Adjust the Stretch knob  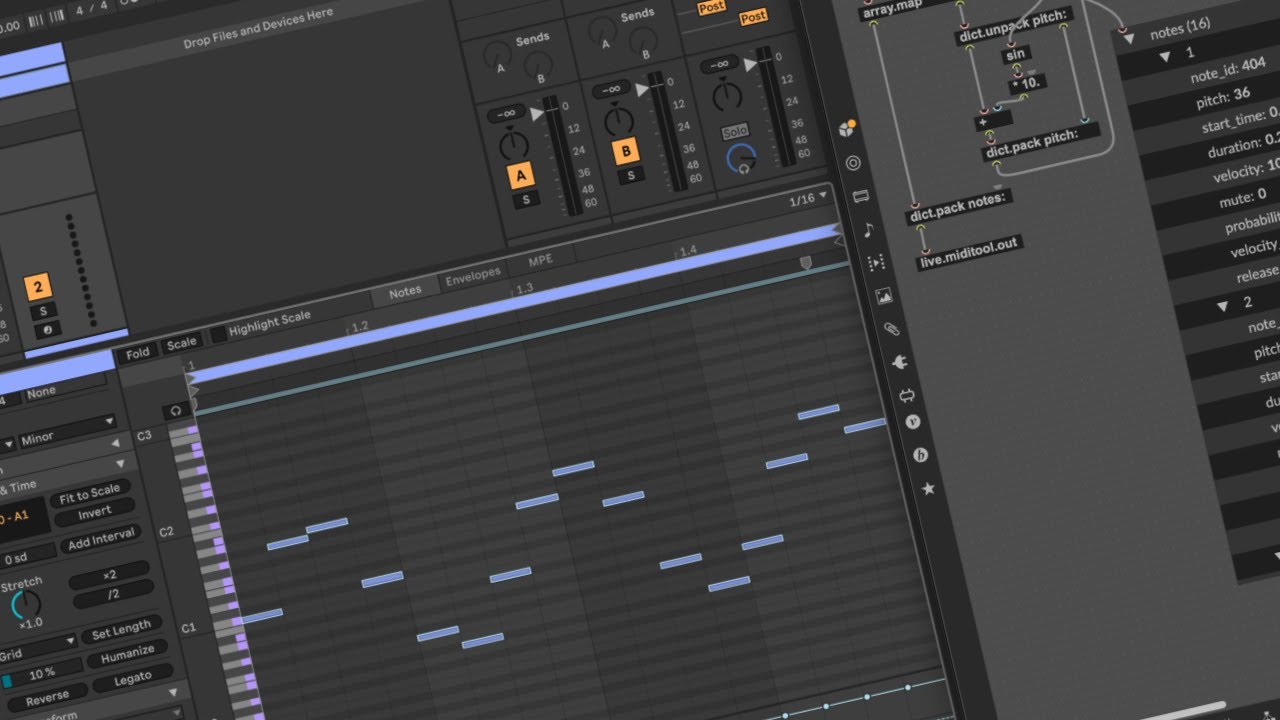[x=25, y=604]
